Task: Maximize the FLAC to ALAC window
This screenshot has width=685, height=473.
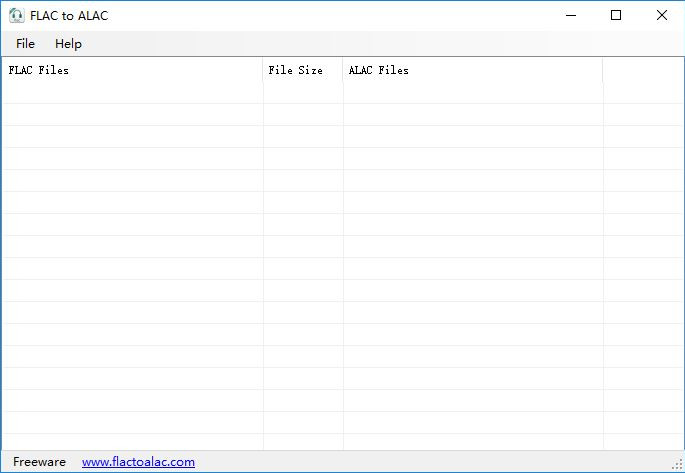Action: [616, 15]
